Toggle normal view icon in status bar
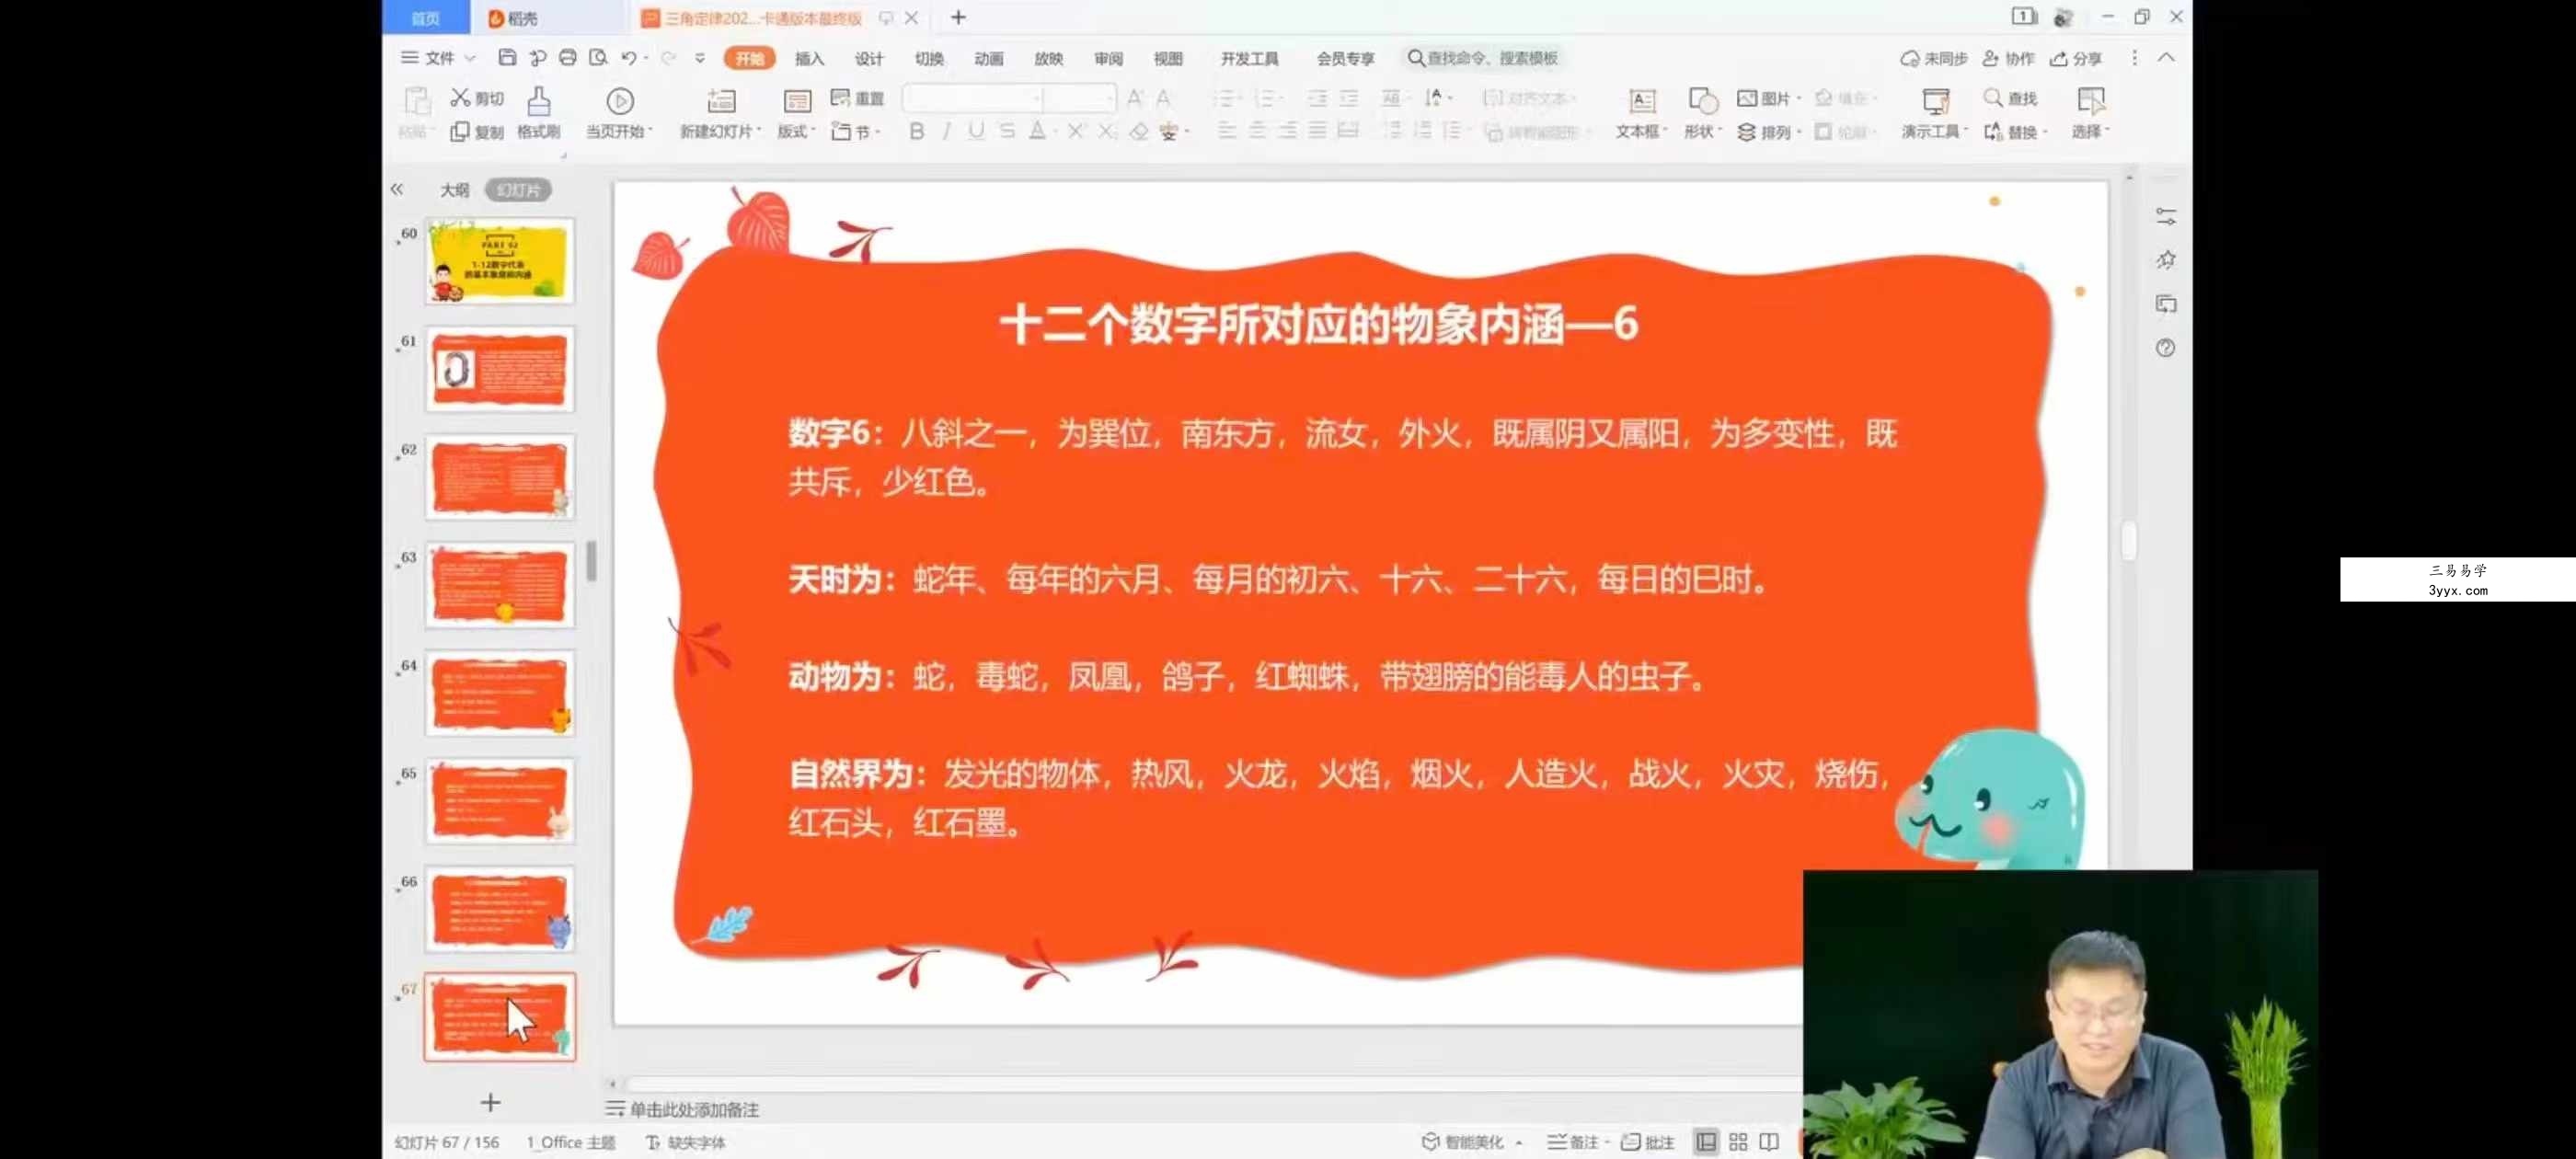 tap(1706, 1141)
